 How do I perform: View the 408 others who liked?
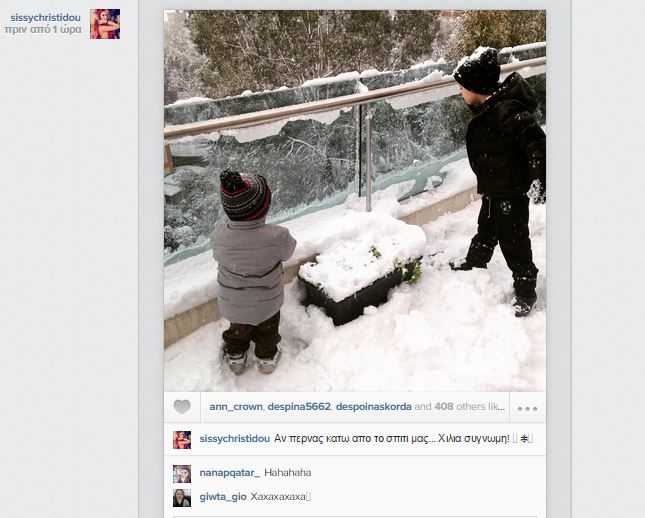[460, 407]
